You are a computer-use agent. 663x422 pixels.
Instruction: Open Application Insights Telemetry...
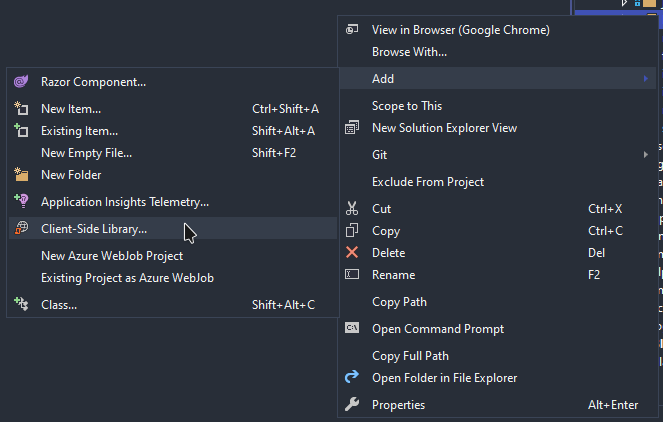(x=173, y=202)
